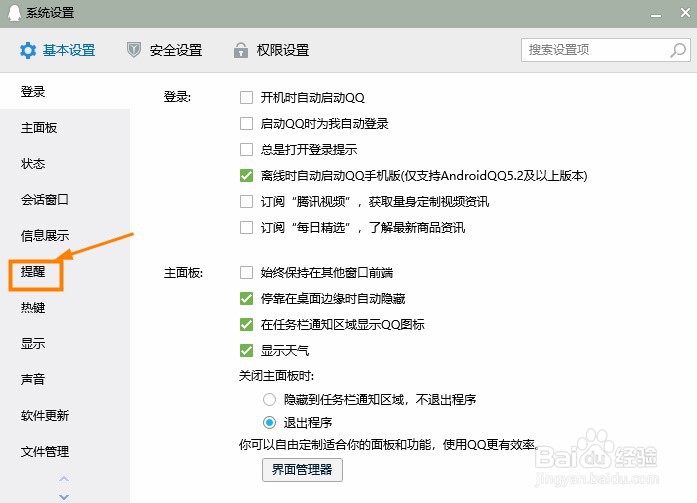697x503 pixels.
Task: Uncheck 停靠在桌面边缘时自动隐藏 checkbox
Action: coord(246,298)
